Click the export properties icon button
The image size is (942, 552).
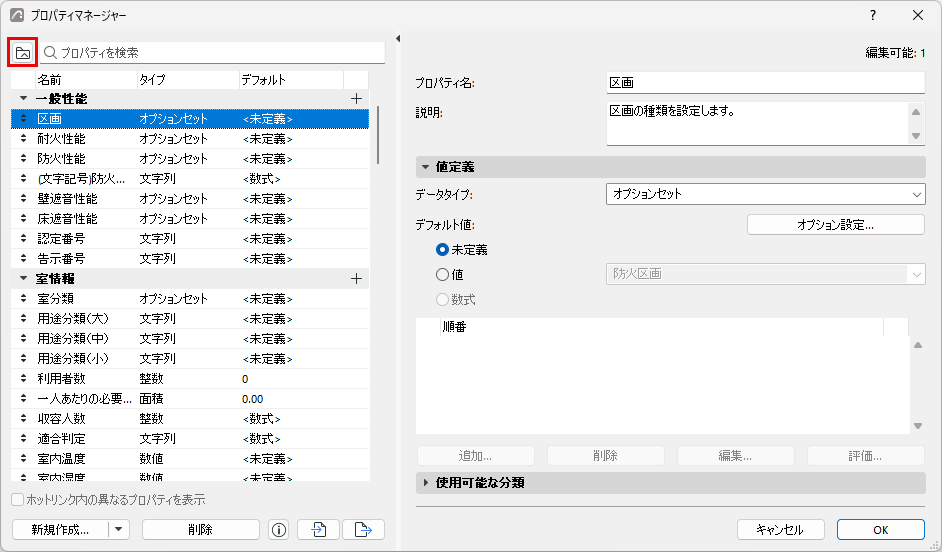pos(363,530)
